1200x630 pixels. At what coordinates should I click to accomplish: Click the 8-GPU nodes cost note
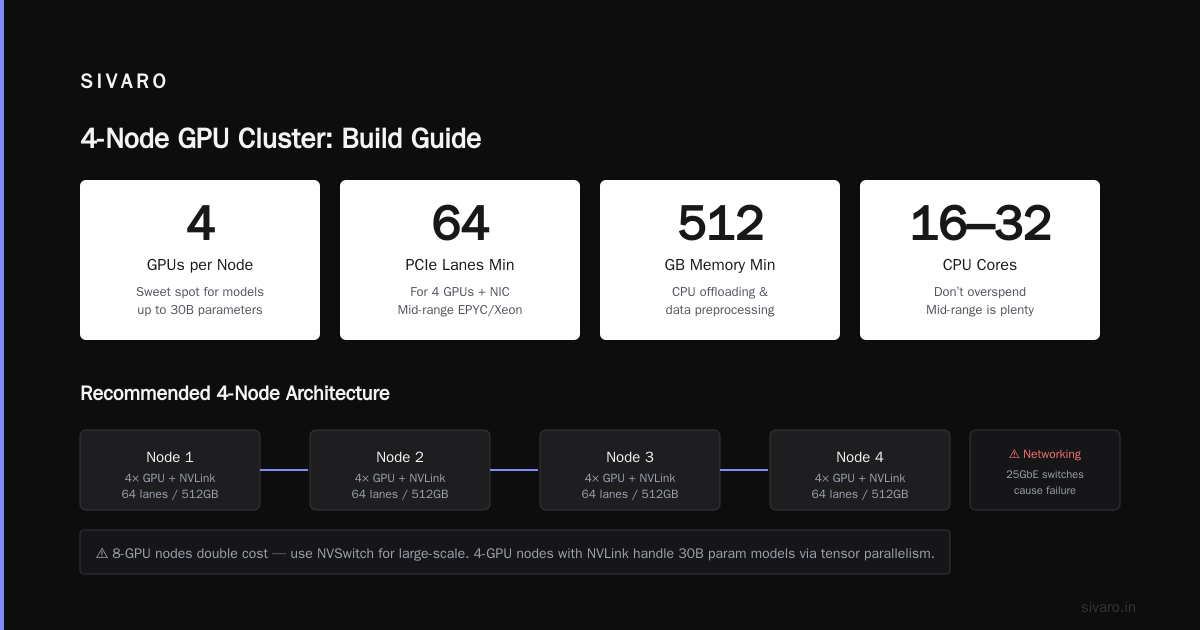[x=515, y=552]
